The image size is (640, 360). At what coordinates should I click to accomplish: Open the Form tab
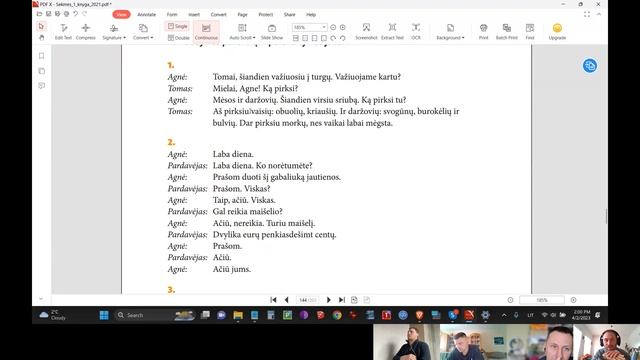click(172, 14)
